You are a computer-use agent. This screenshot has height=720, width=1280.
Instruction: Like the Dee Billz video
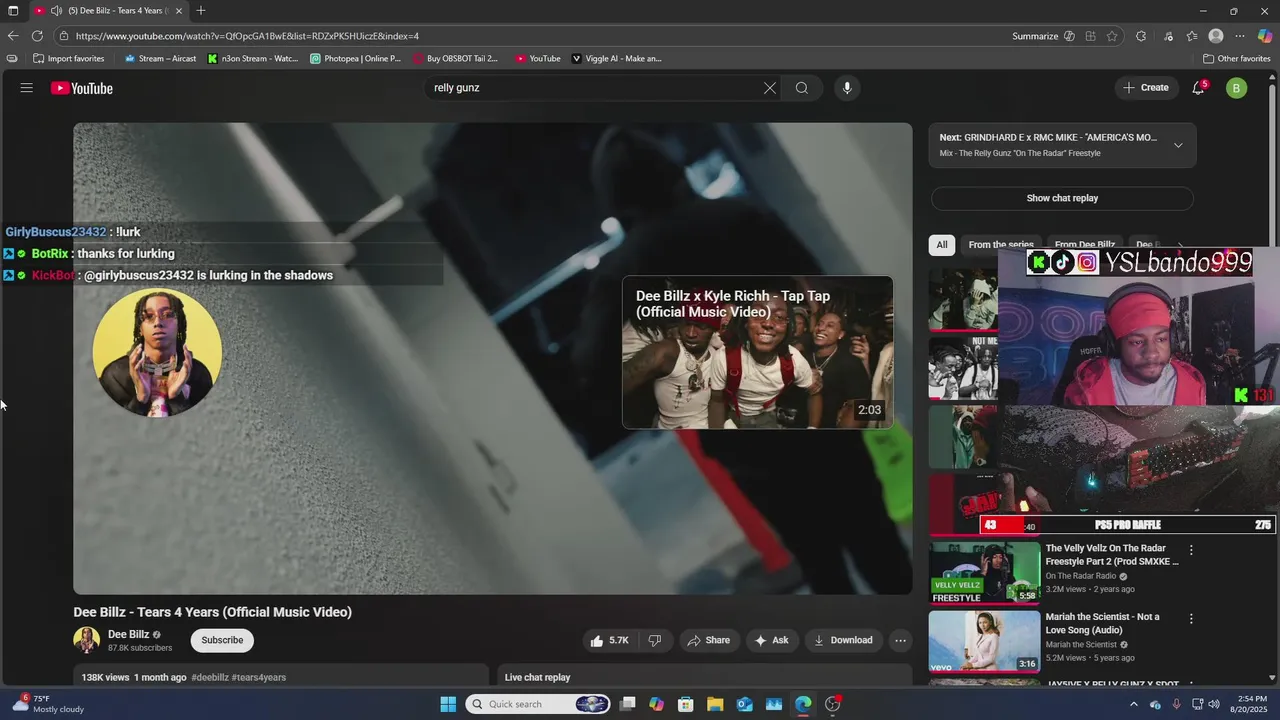coord(609,640)
